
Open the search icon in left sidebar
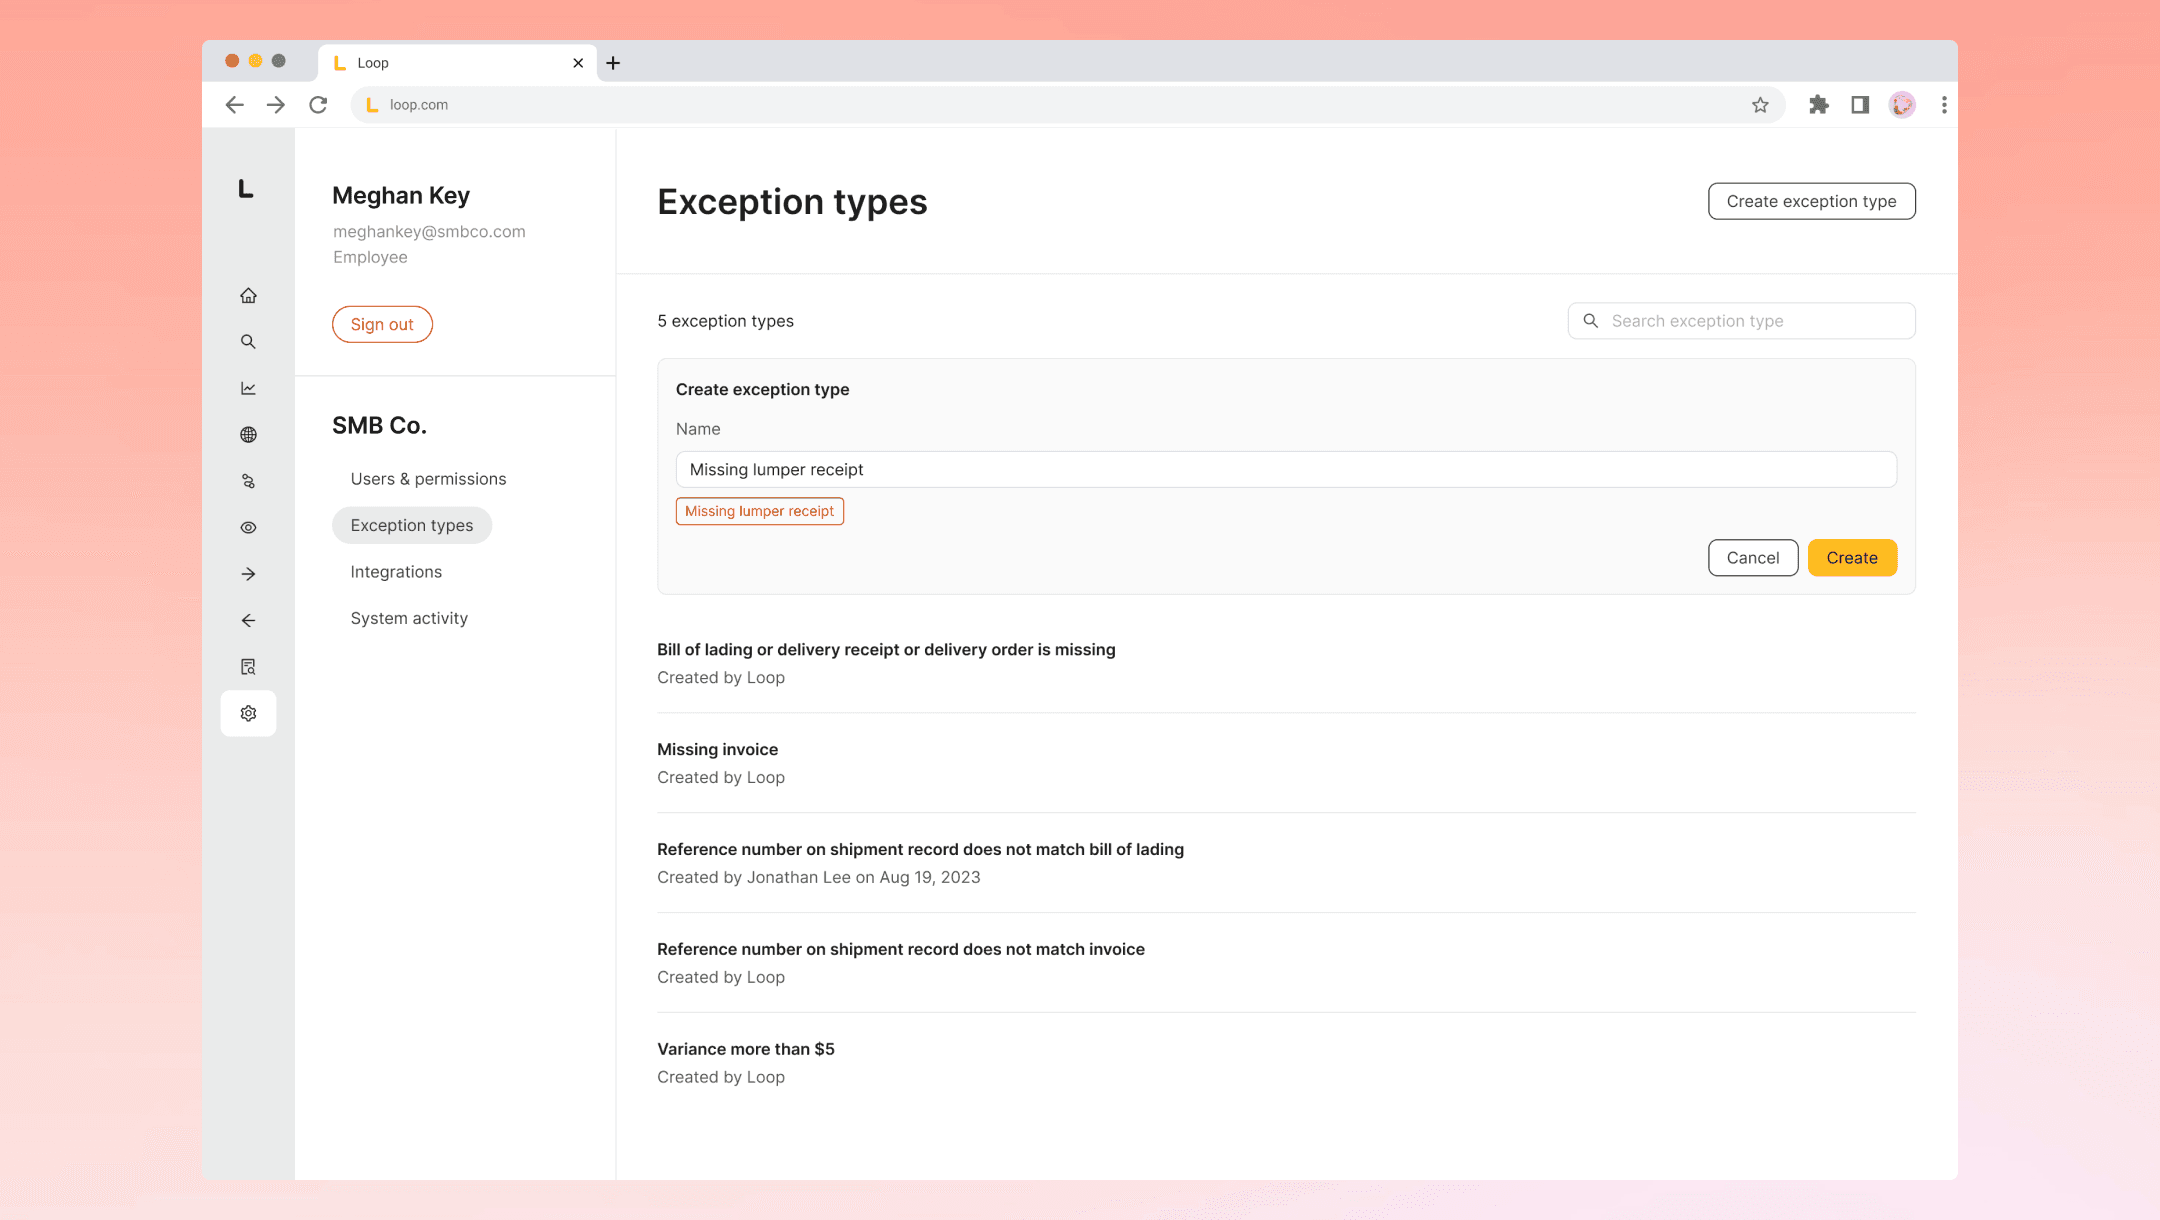coord(248,342)
